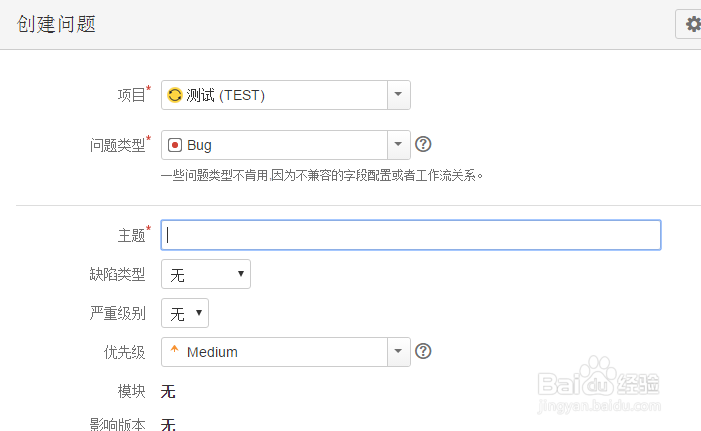Click the red Bug issue type icon
The image size is (701, 431).
point(175,145)
